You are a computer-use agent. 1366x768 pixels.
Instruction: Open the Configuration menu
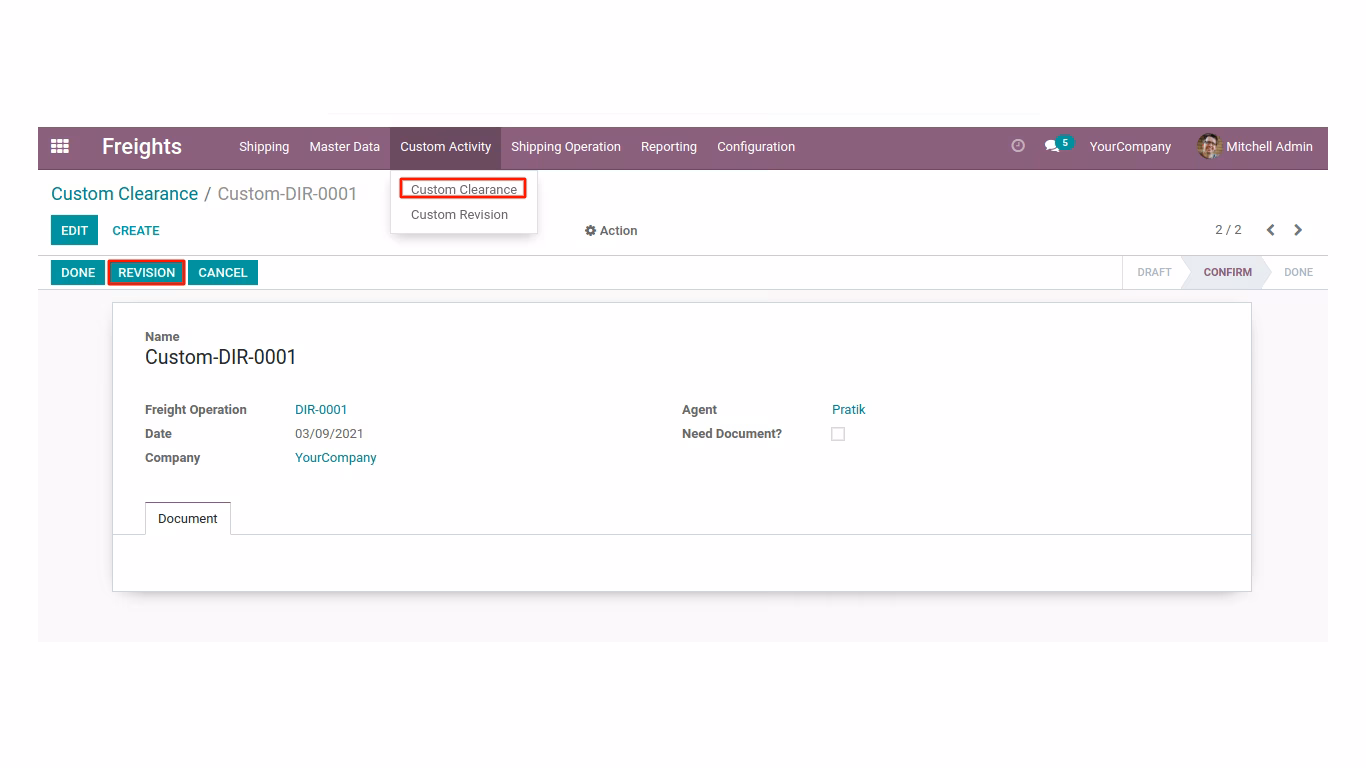(756, 146)
